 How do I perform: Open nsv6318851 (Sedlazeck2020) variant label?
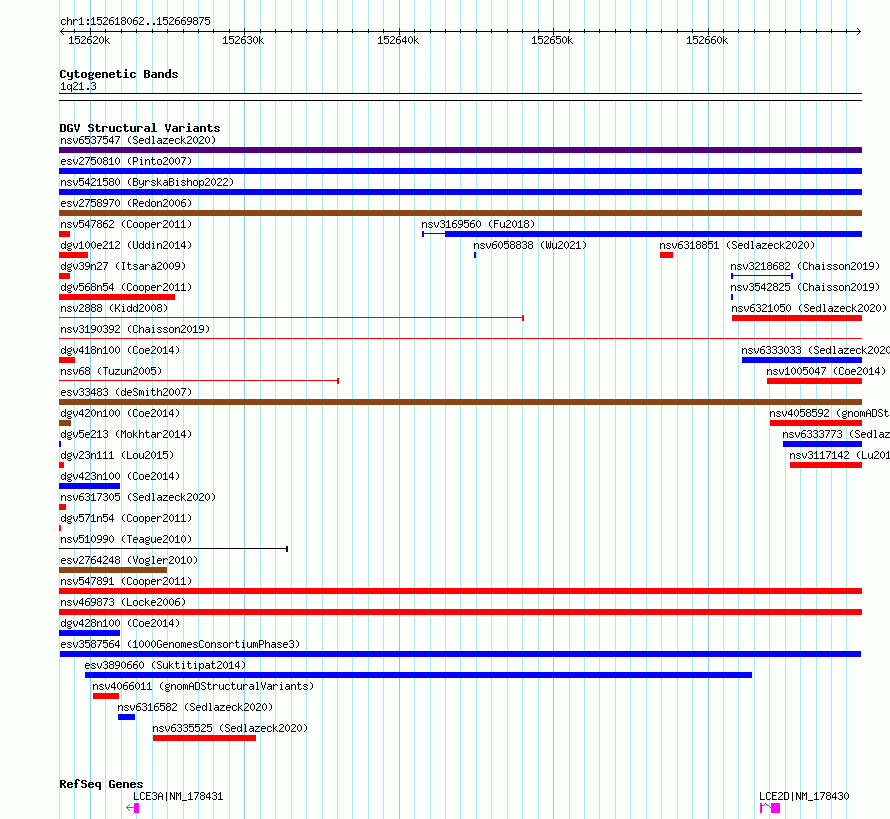[x=737, y=245]
